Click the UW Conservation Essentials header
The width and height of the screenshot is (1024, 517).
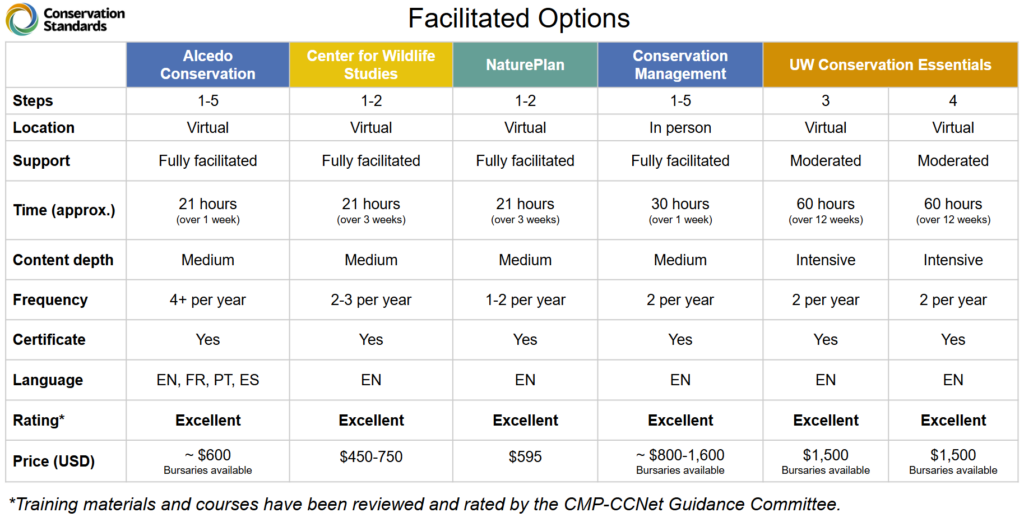890,65
